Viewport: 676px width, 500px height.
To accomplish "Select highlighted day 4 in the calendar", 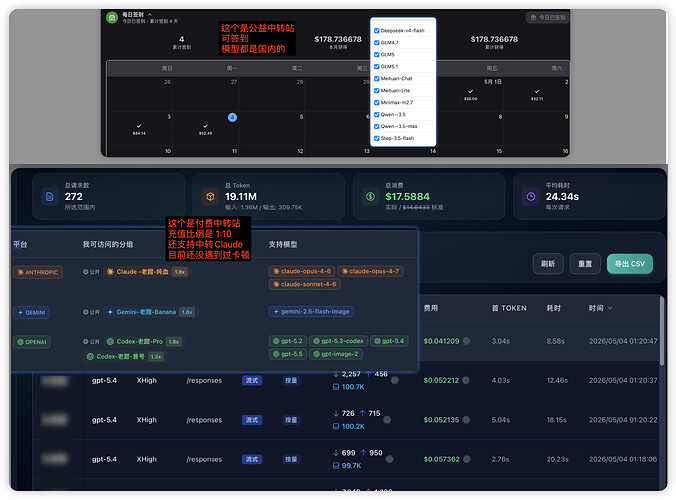I will click(232, 117).
